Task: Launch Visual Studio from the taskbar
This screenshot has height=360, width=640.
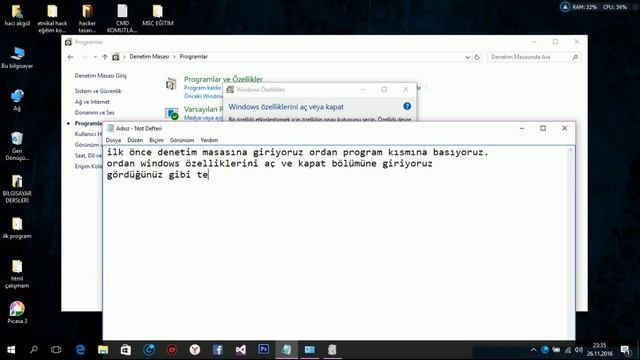Action: click(241, 350)
